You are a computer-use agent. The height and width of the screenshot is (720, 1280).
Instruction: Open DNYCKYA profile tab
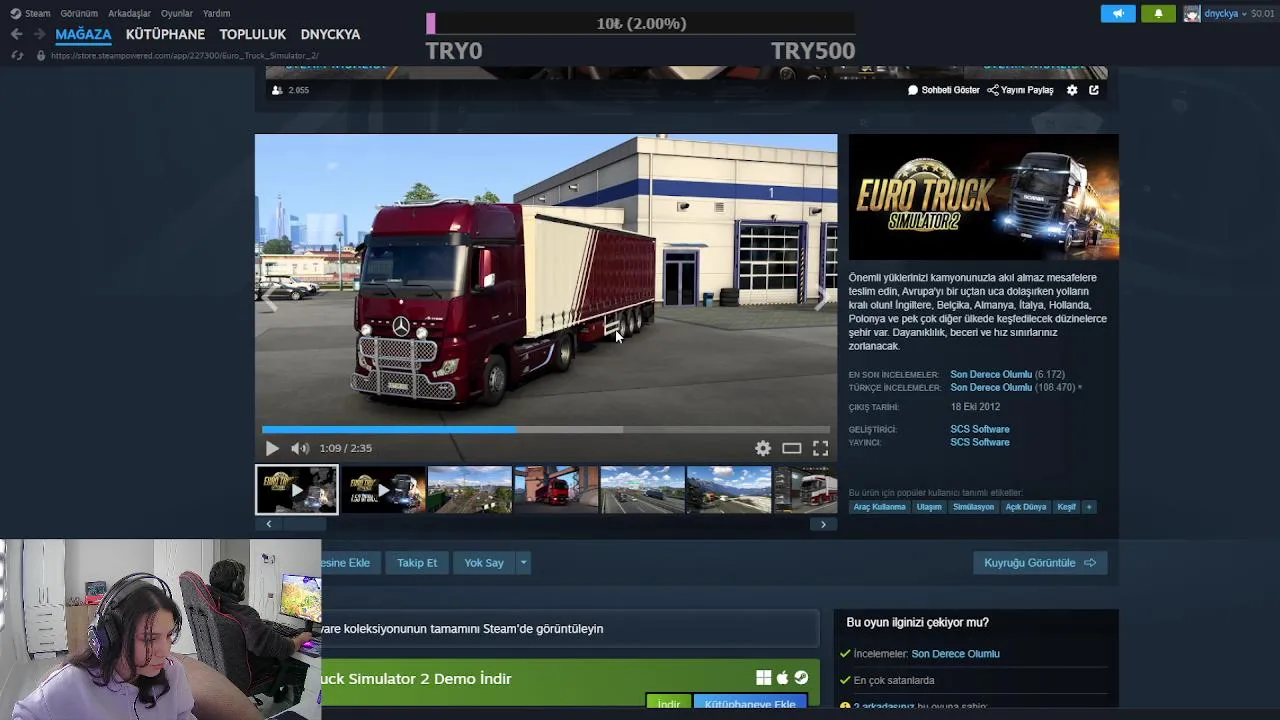pyautogui.click(x=330, y=34)
